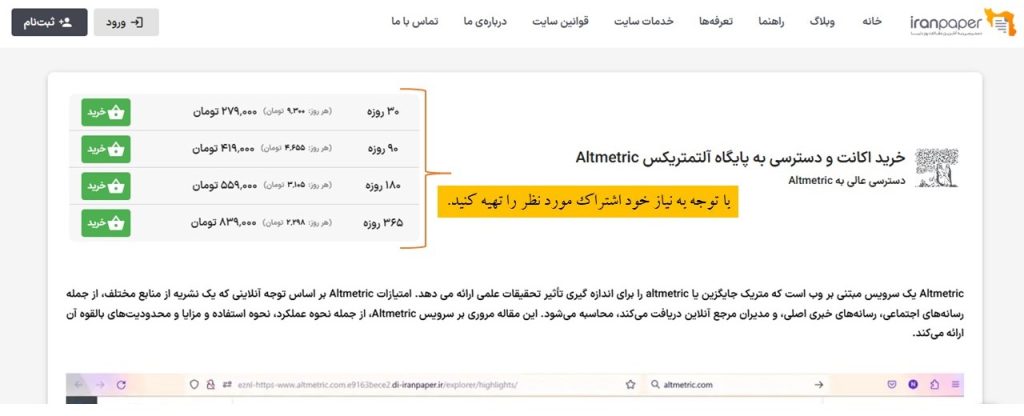Click the altmetric.com search field
The image size is (1024, 416).
point(737,385)
